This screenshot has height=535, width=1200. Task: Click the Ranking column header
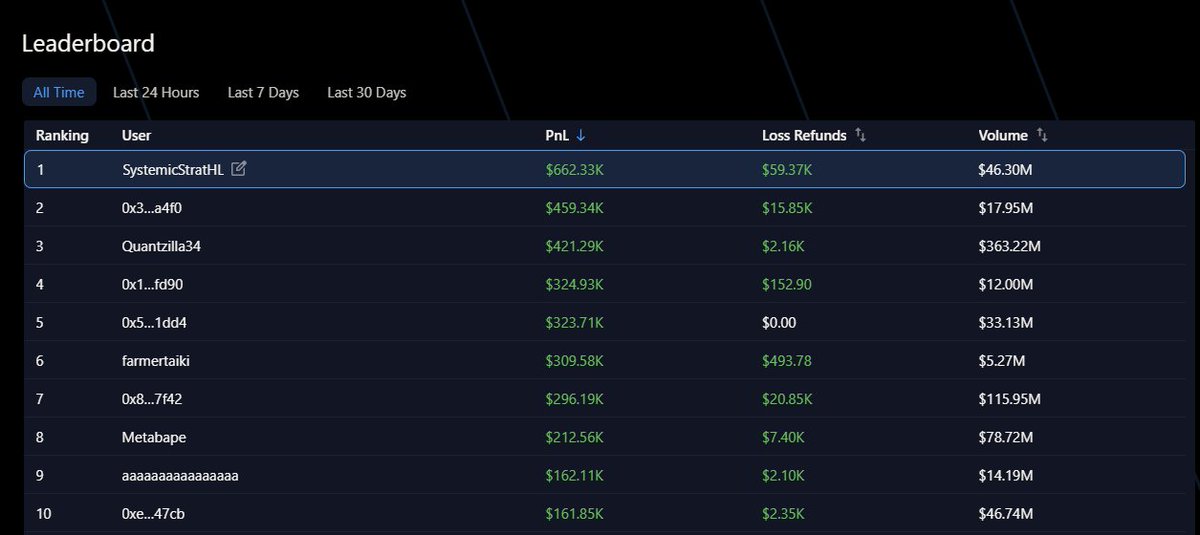point(62,135)
